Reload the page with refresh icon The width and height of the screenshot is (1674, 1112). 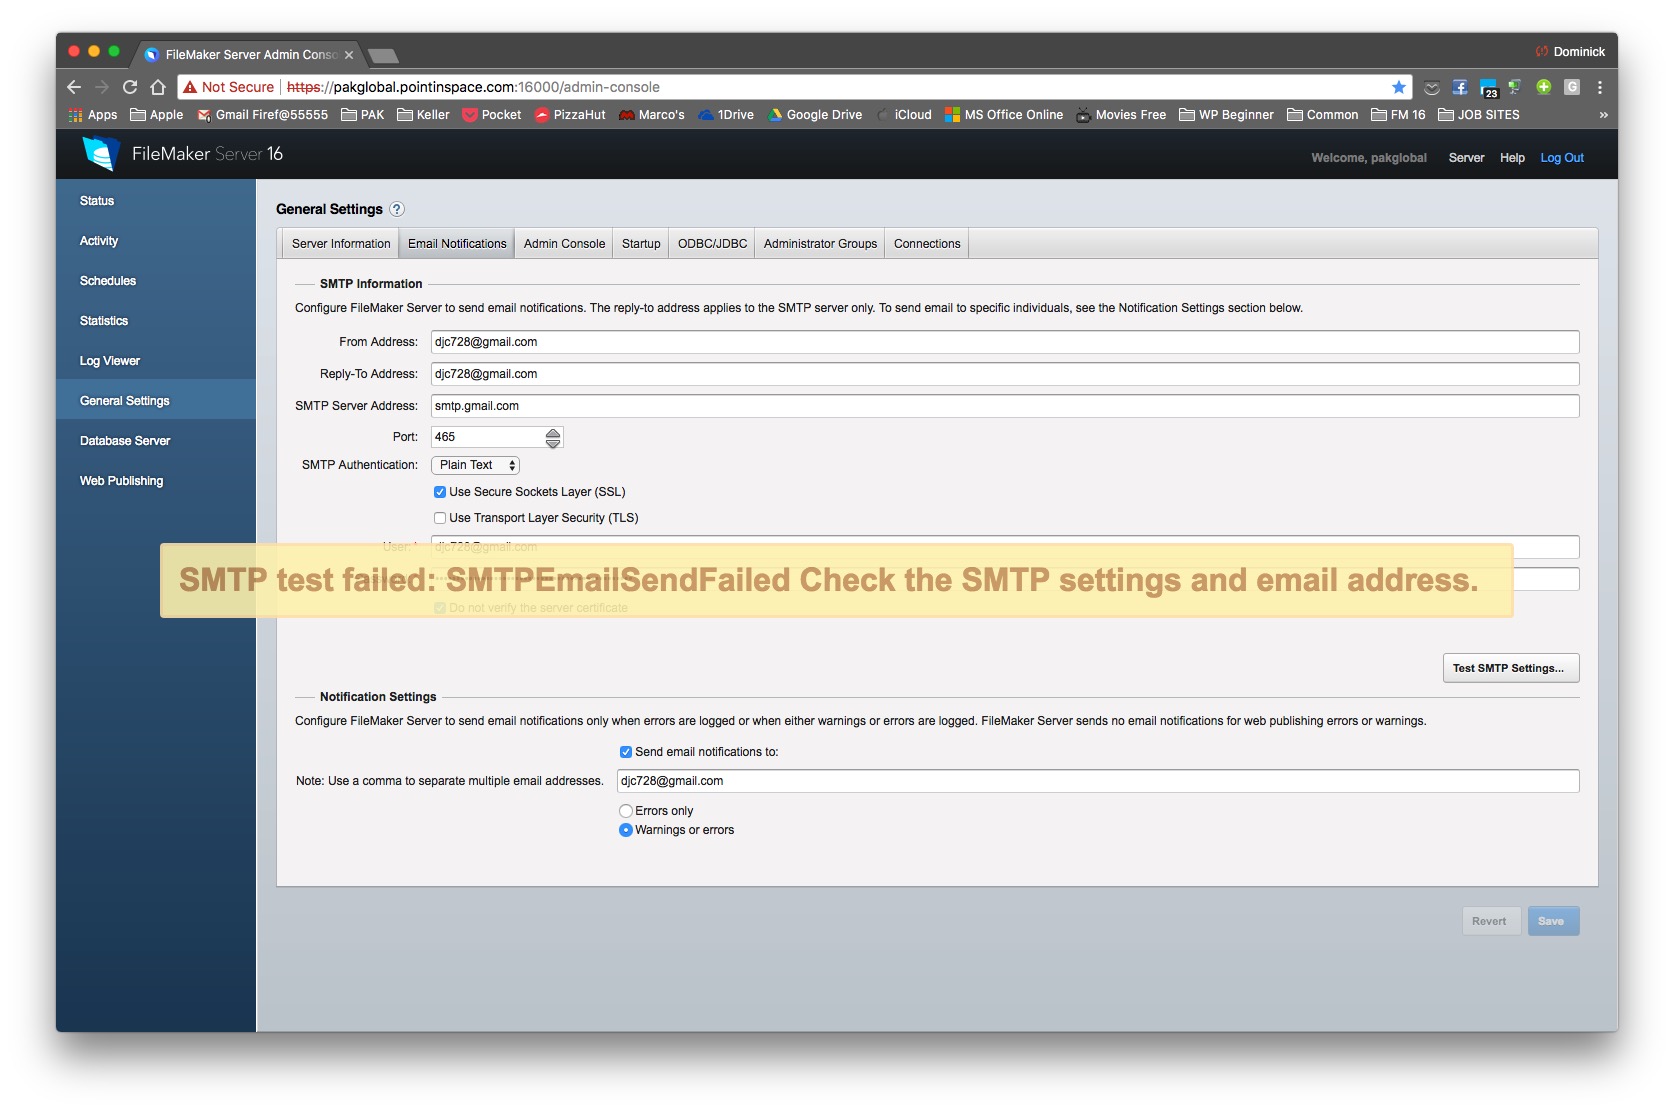(x=130, y=87)
